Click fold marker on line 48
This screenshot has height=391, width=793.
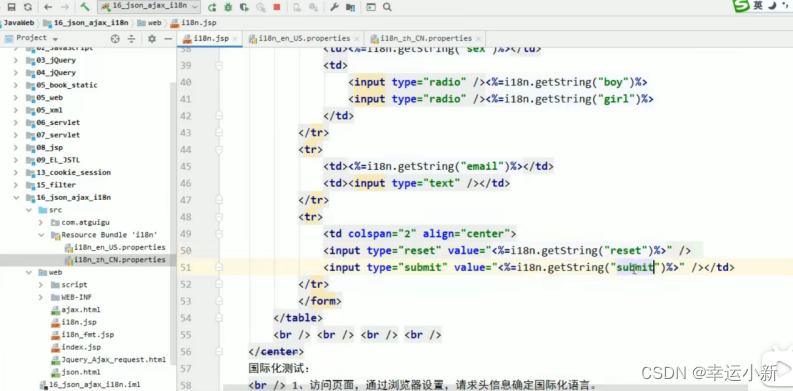coord(219,216)
